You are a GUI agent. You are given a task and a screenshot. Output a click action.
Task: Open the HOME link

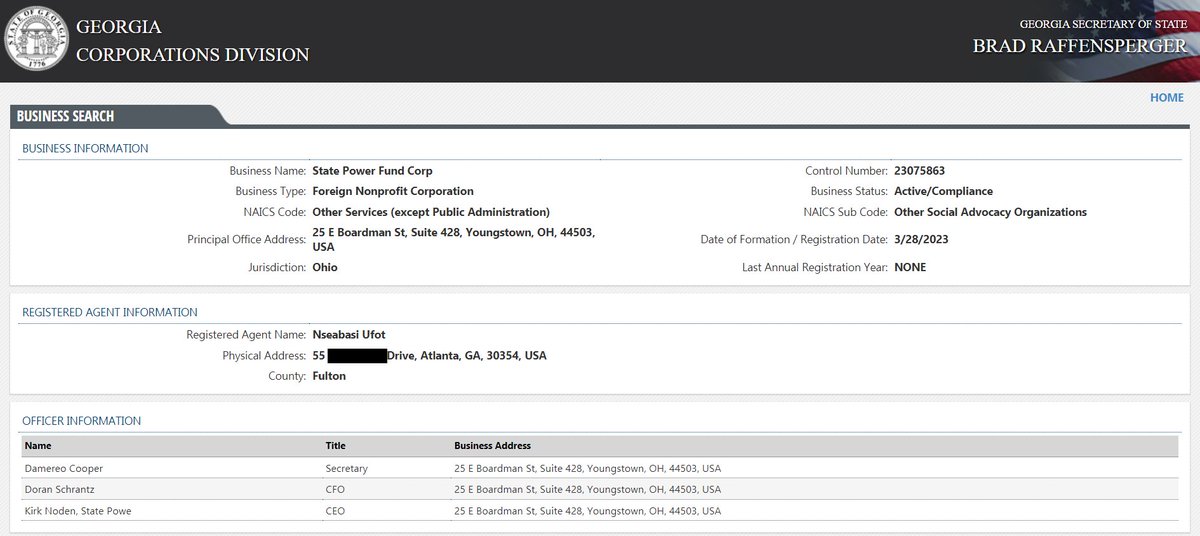point(1166,98)
